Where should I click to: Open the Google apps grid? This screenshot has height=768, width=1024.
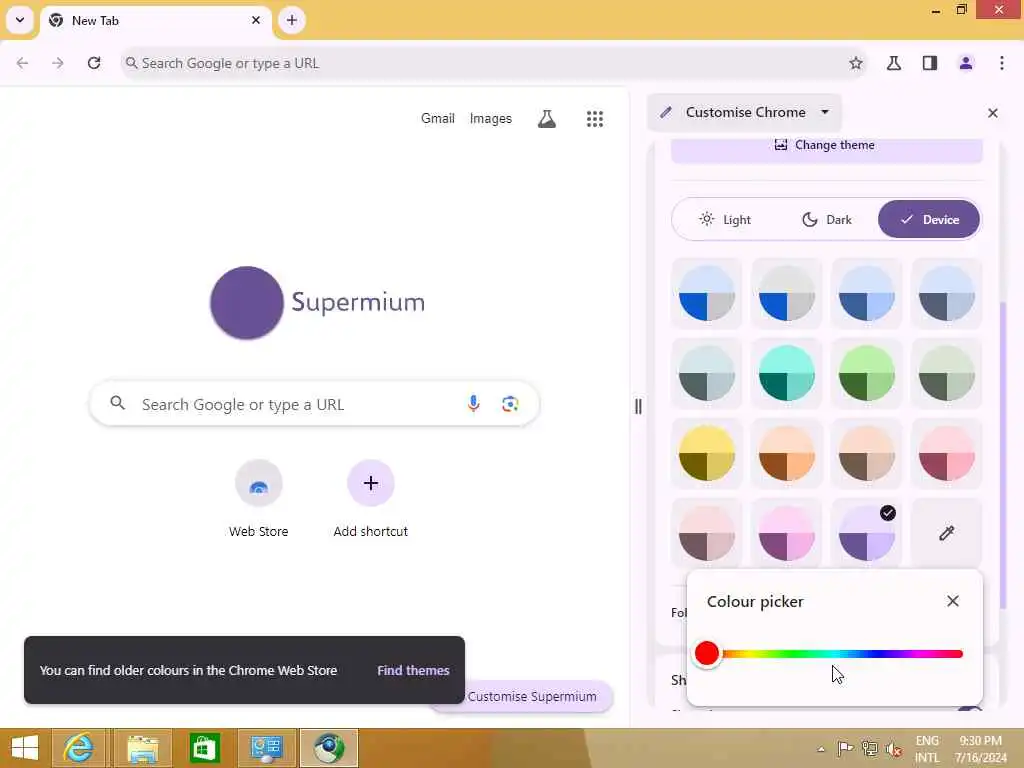click(x=594, y=119)
